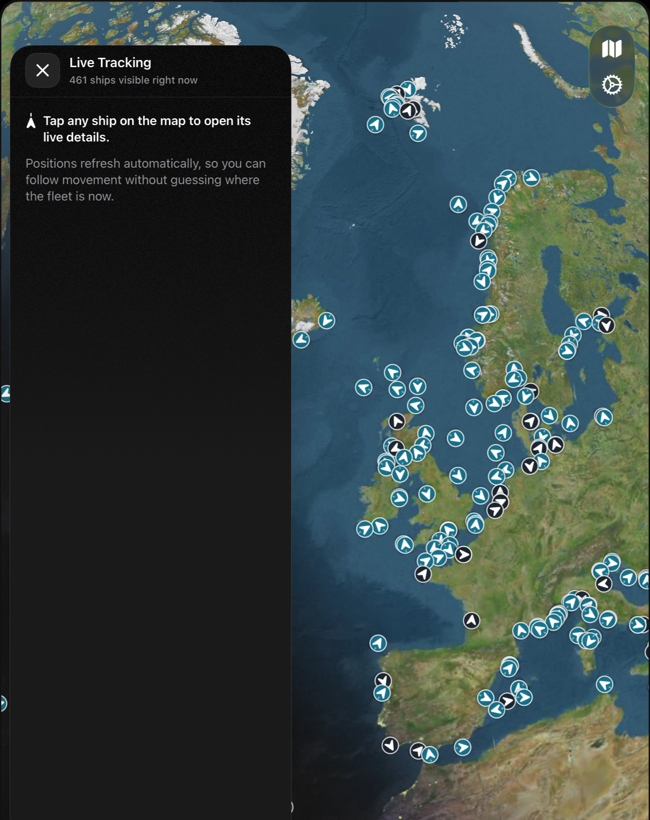Tap the ship off northwest Spain
The height and width of the screenshot is (820, 650).
tap(378, 643)
